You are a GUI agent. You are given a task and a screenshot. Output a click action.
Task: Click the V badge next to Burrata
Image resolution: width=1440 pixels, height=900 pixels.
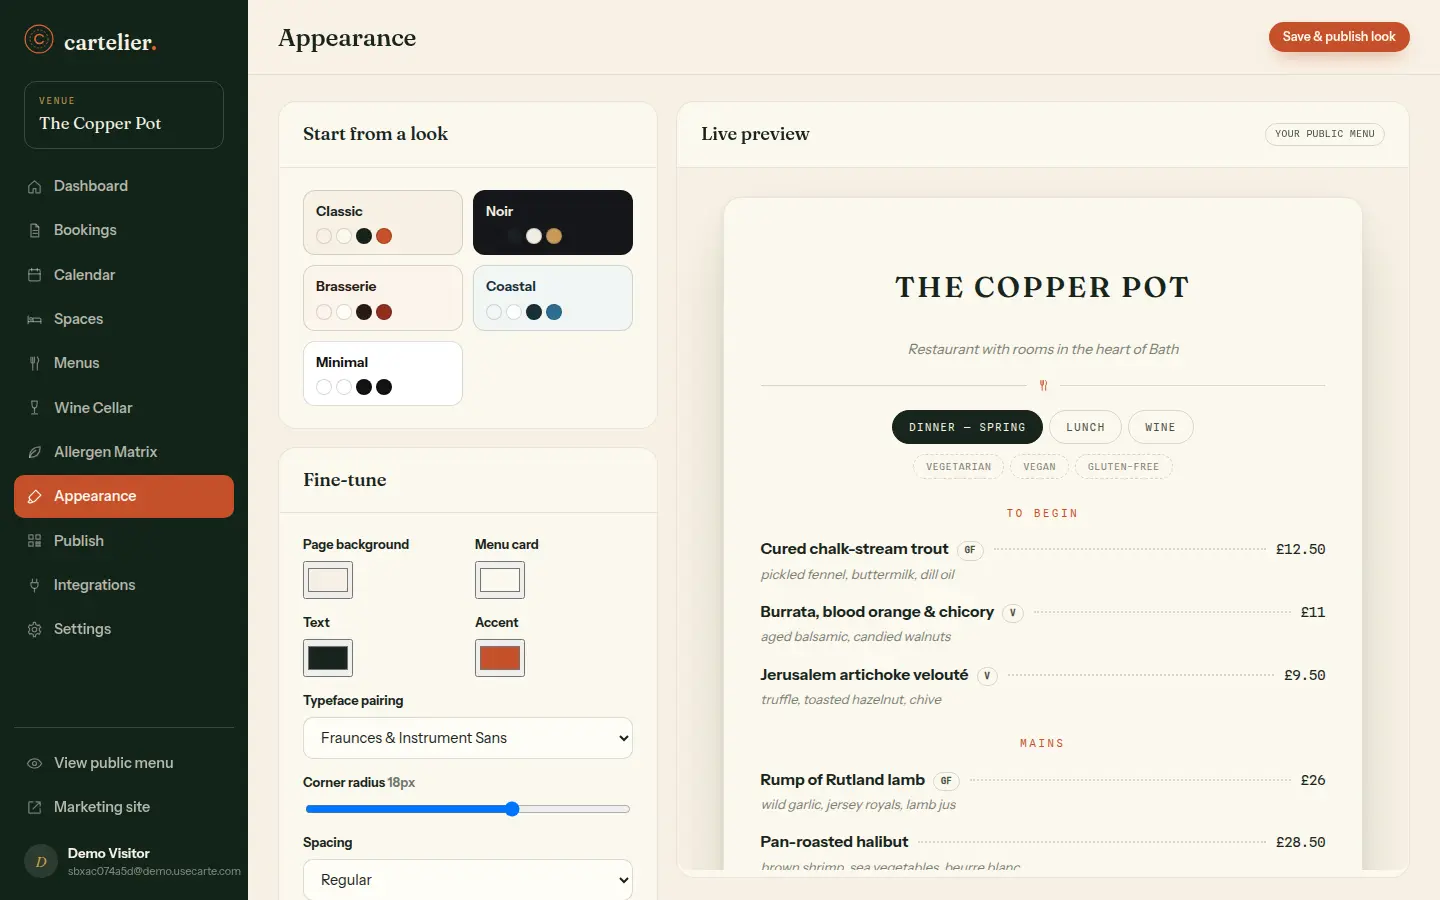click(1013, 613)
